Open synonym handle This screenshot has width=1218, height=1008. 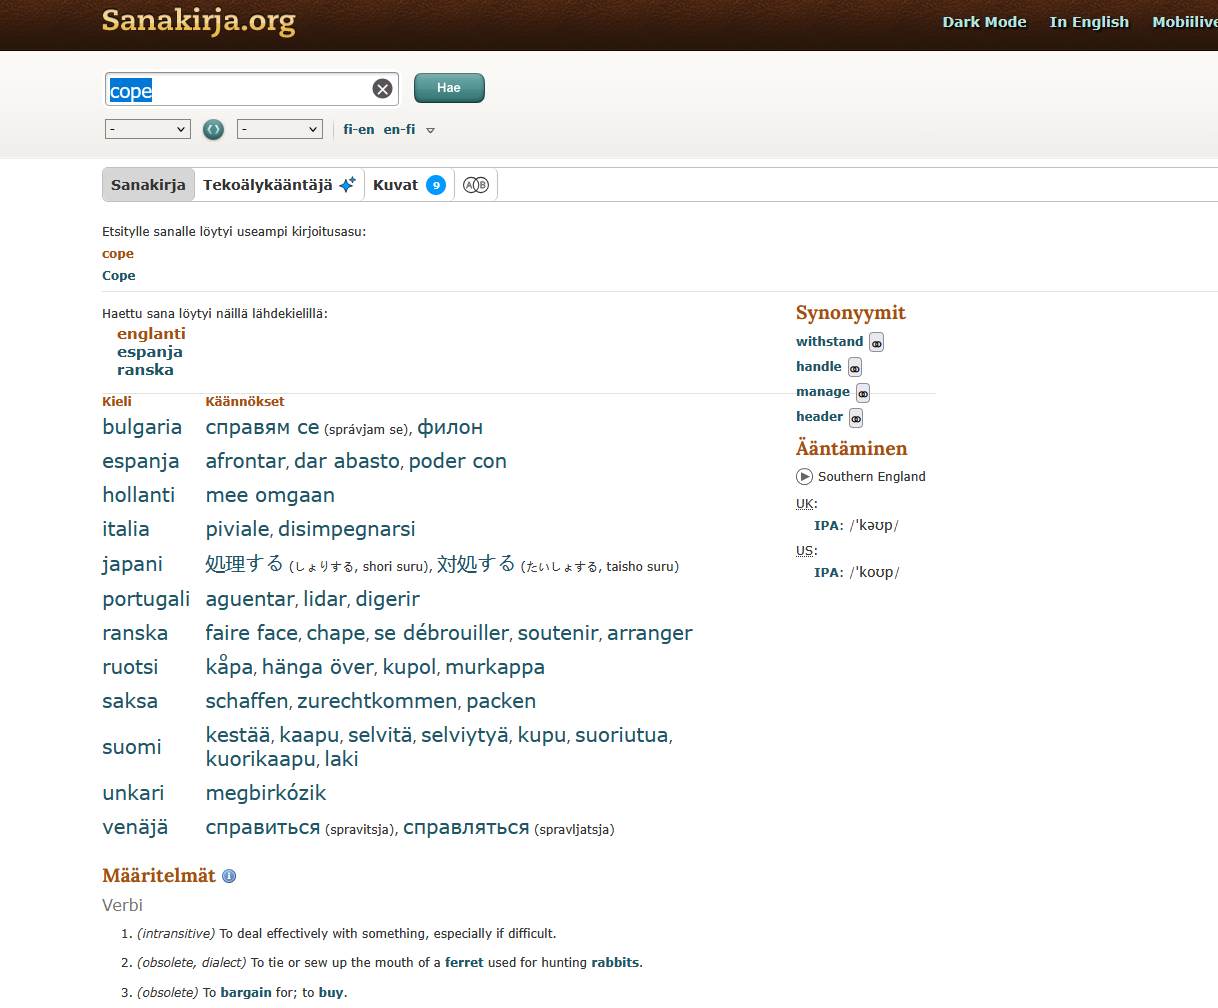(819, 366)
